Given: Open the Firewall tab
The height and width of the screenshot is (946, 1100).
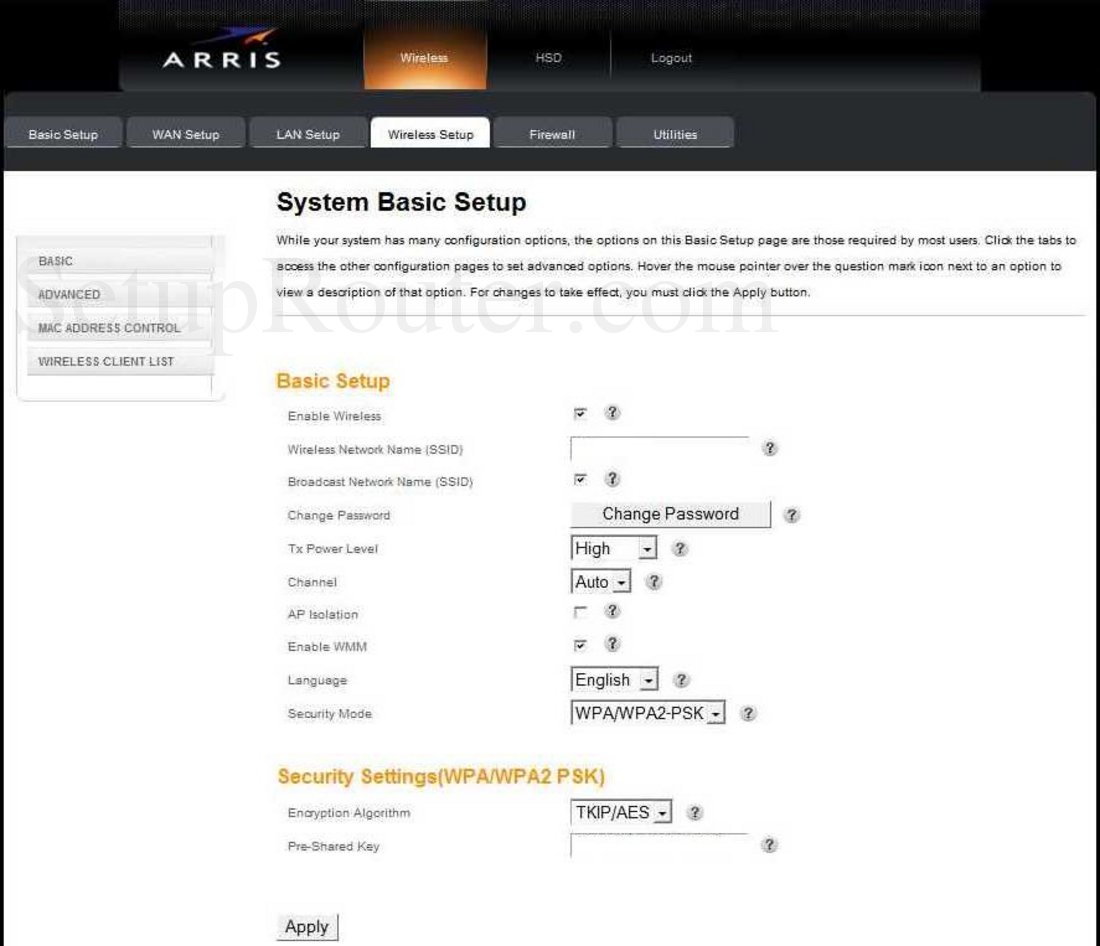Looking at the screenshot, I should tap(553, 134).
